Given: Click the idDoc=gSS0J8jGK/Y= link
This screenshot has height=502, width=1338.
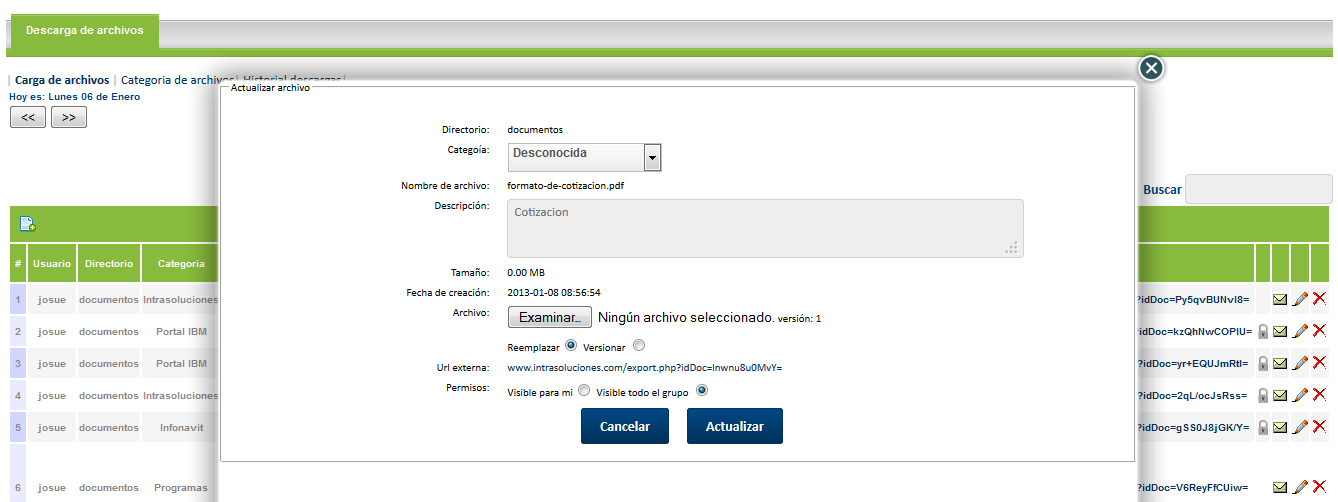Looking at the screenshot, I should [x=1193, y=427].
